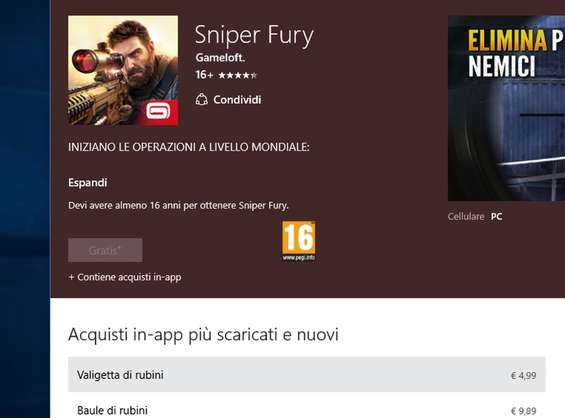Click the Gratis install button
The width and height of the screenshot is (565, 418).
(x=105, y=250)
